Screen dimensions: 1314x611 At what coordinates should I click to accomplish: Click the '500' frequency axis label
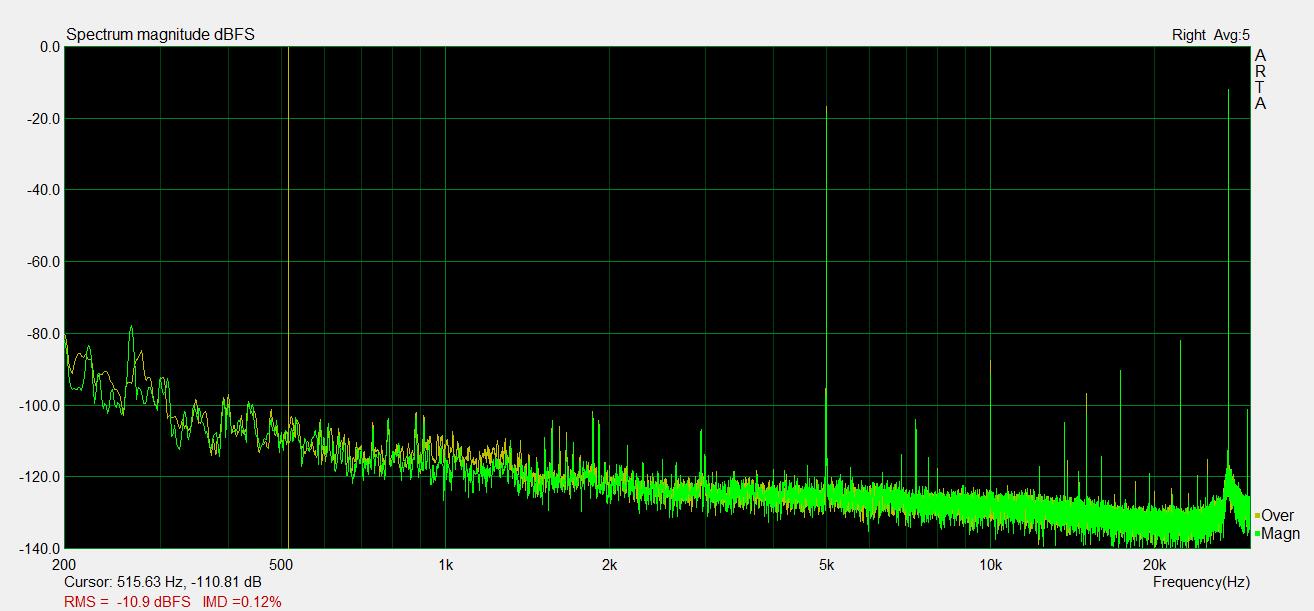click(x=281, y=565)
